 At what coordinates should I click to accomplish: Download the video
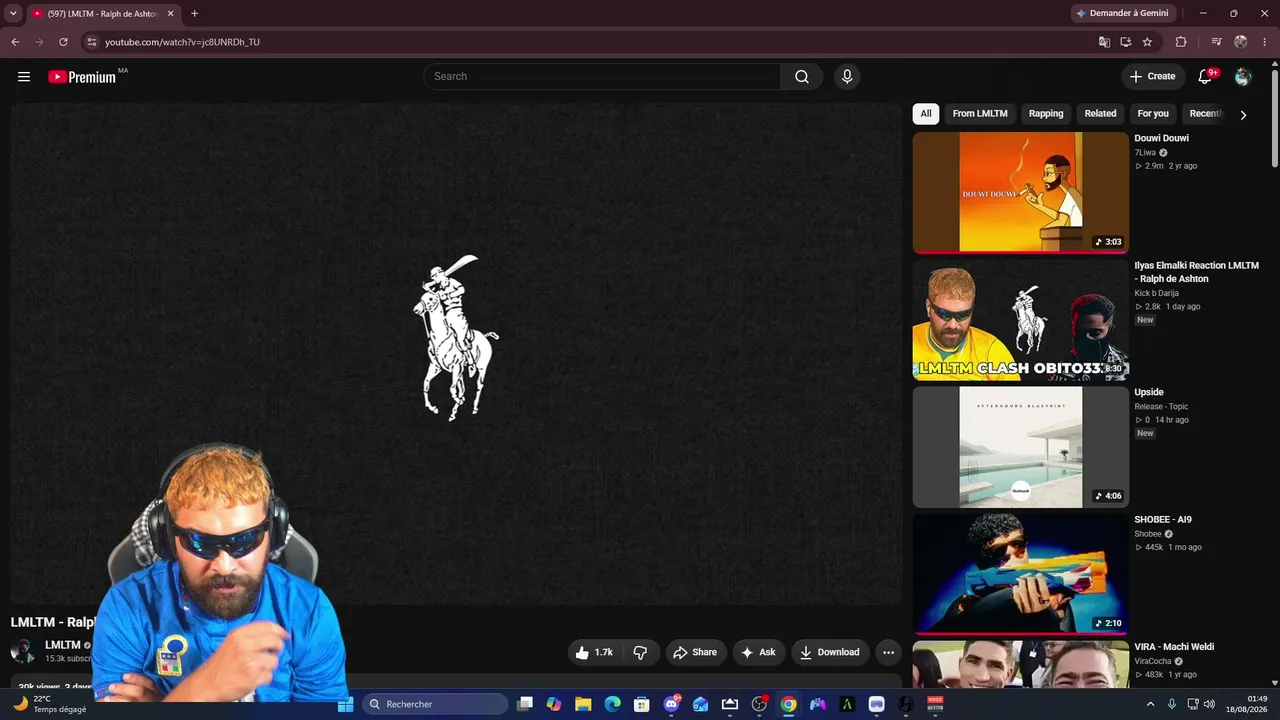[830, 652]
